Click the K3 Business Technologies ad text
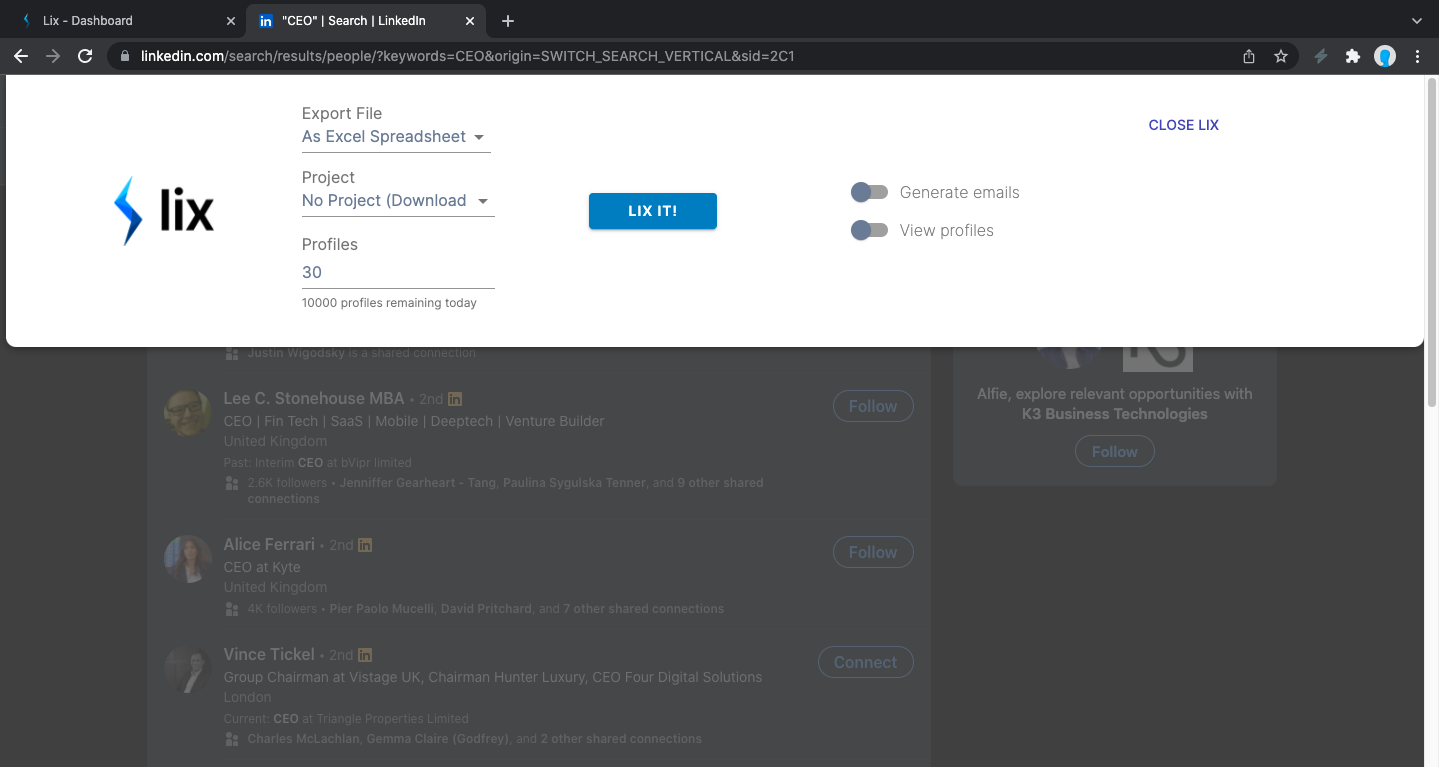Image resolution: width=1439 pixels, height=767 pixels. click(1115, 404)
